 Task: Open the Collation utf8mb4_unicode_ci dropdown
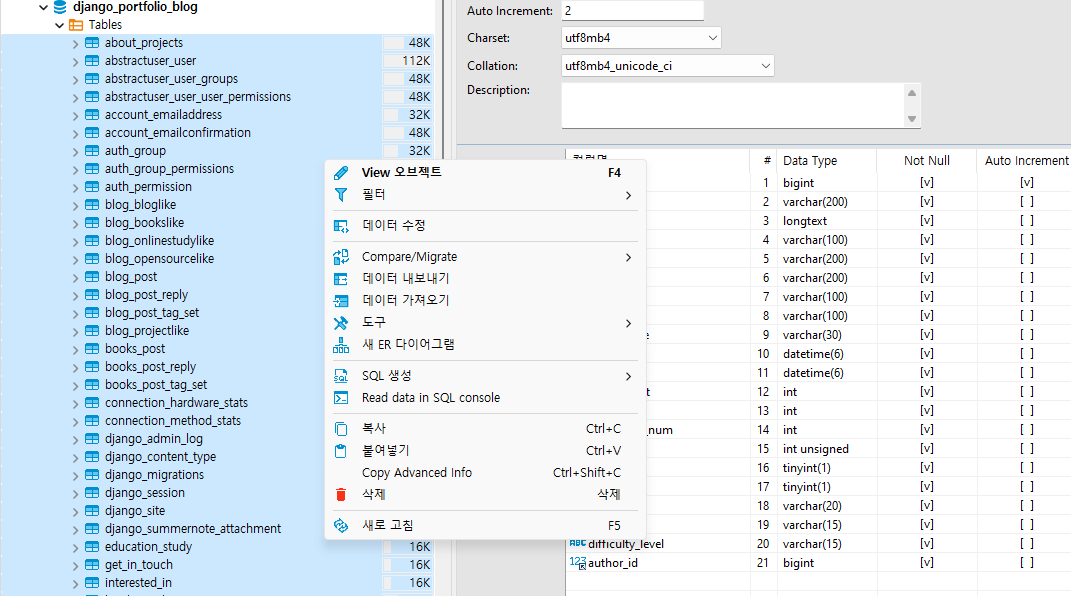coord(765,66)
